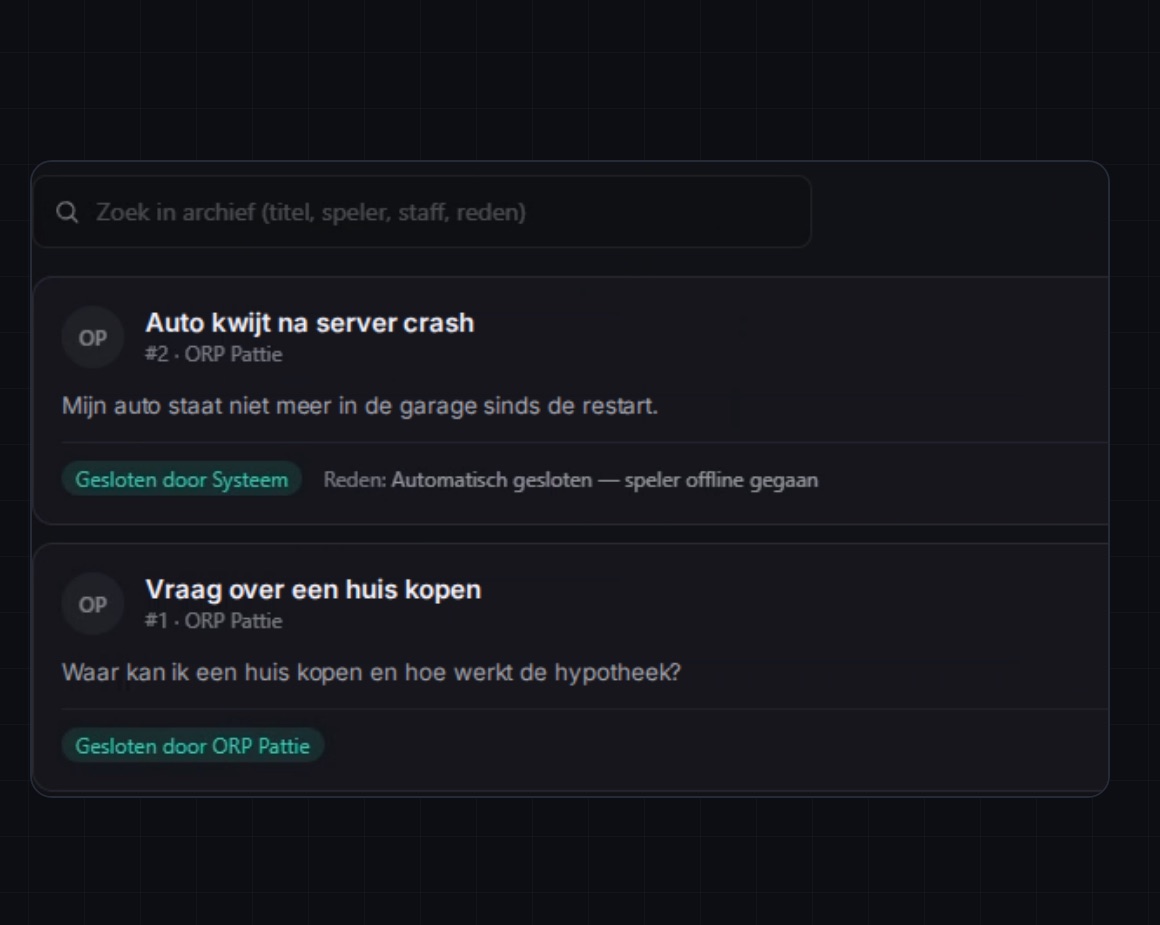The image size is (1160, 925).
Task: Select the '#1 · ORP Pattie' subtitle
Action: pyautogui.click(x=214, y=621)
